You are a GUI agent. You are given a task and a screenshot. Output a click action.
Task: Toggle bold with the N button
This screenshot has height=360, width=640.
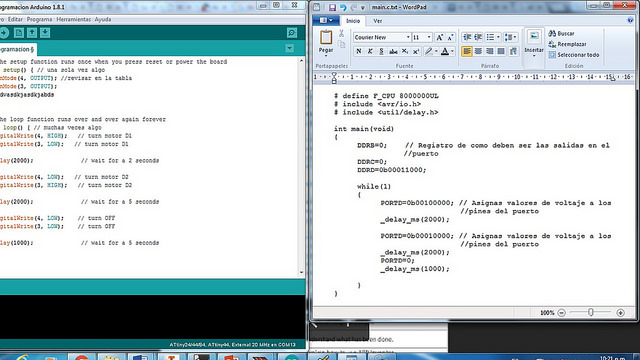359,51
